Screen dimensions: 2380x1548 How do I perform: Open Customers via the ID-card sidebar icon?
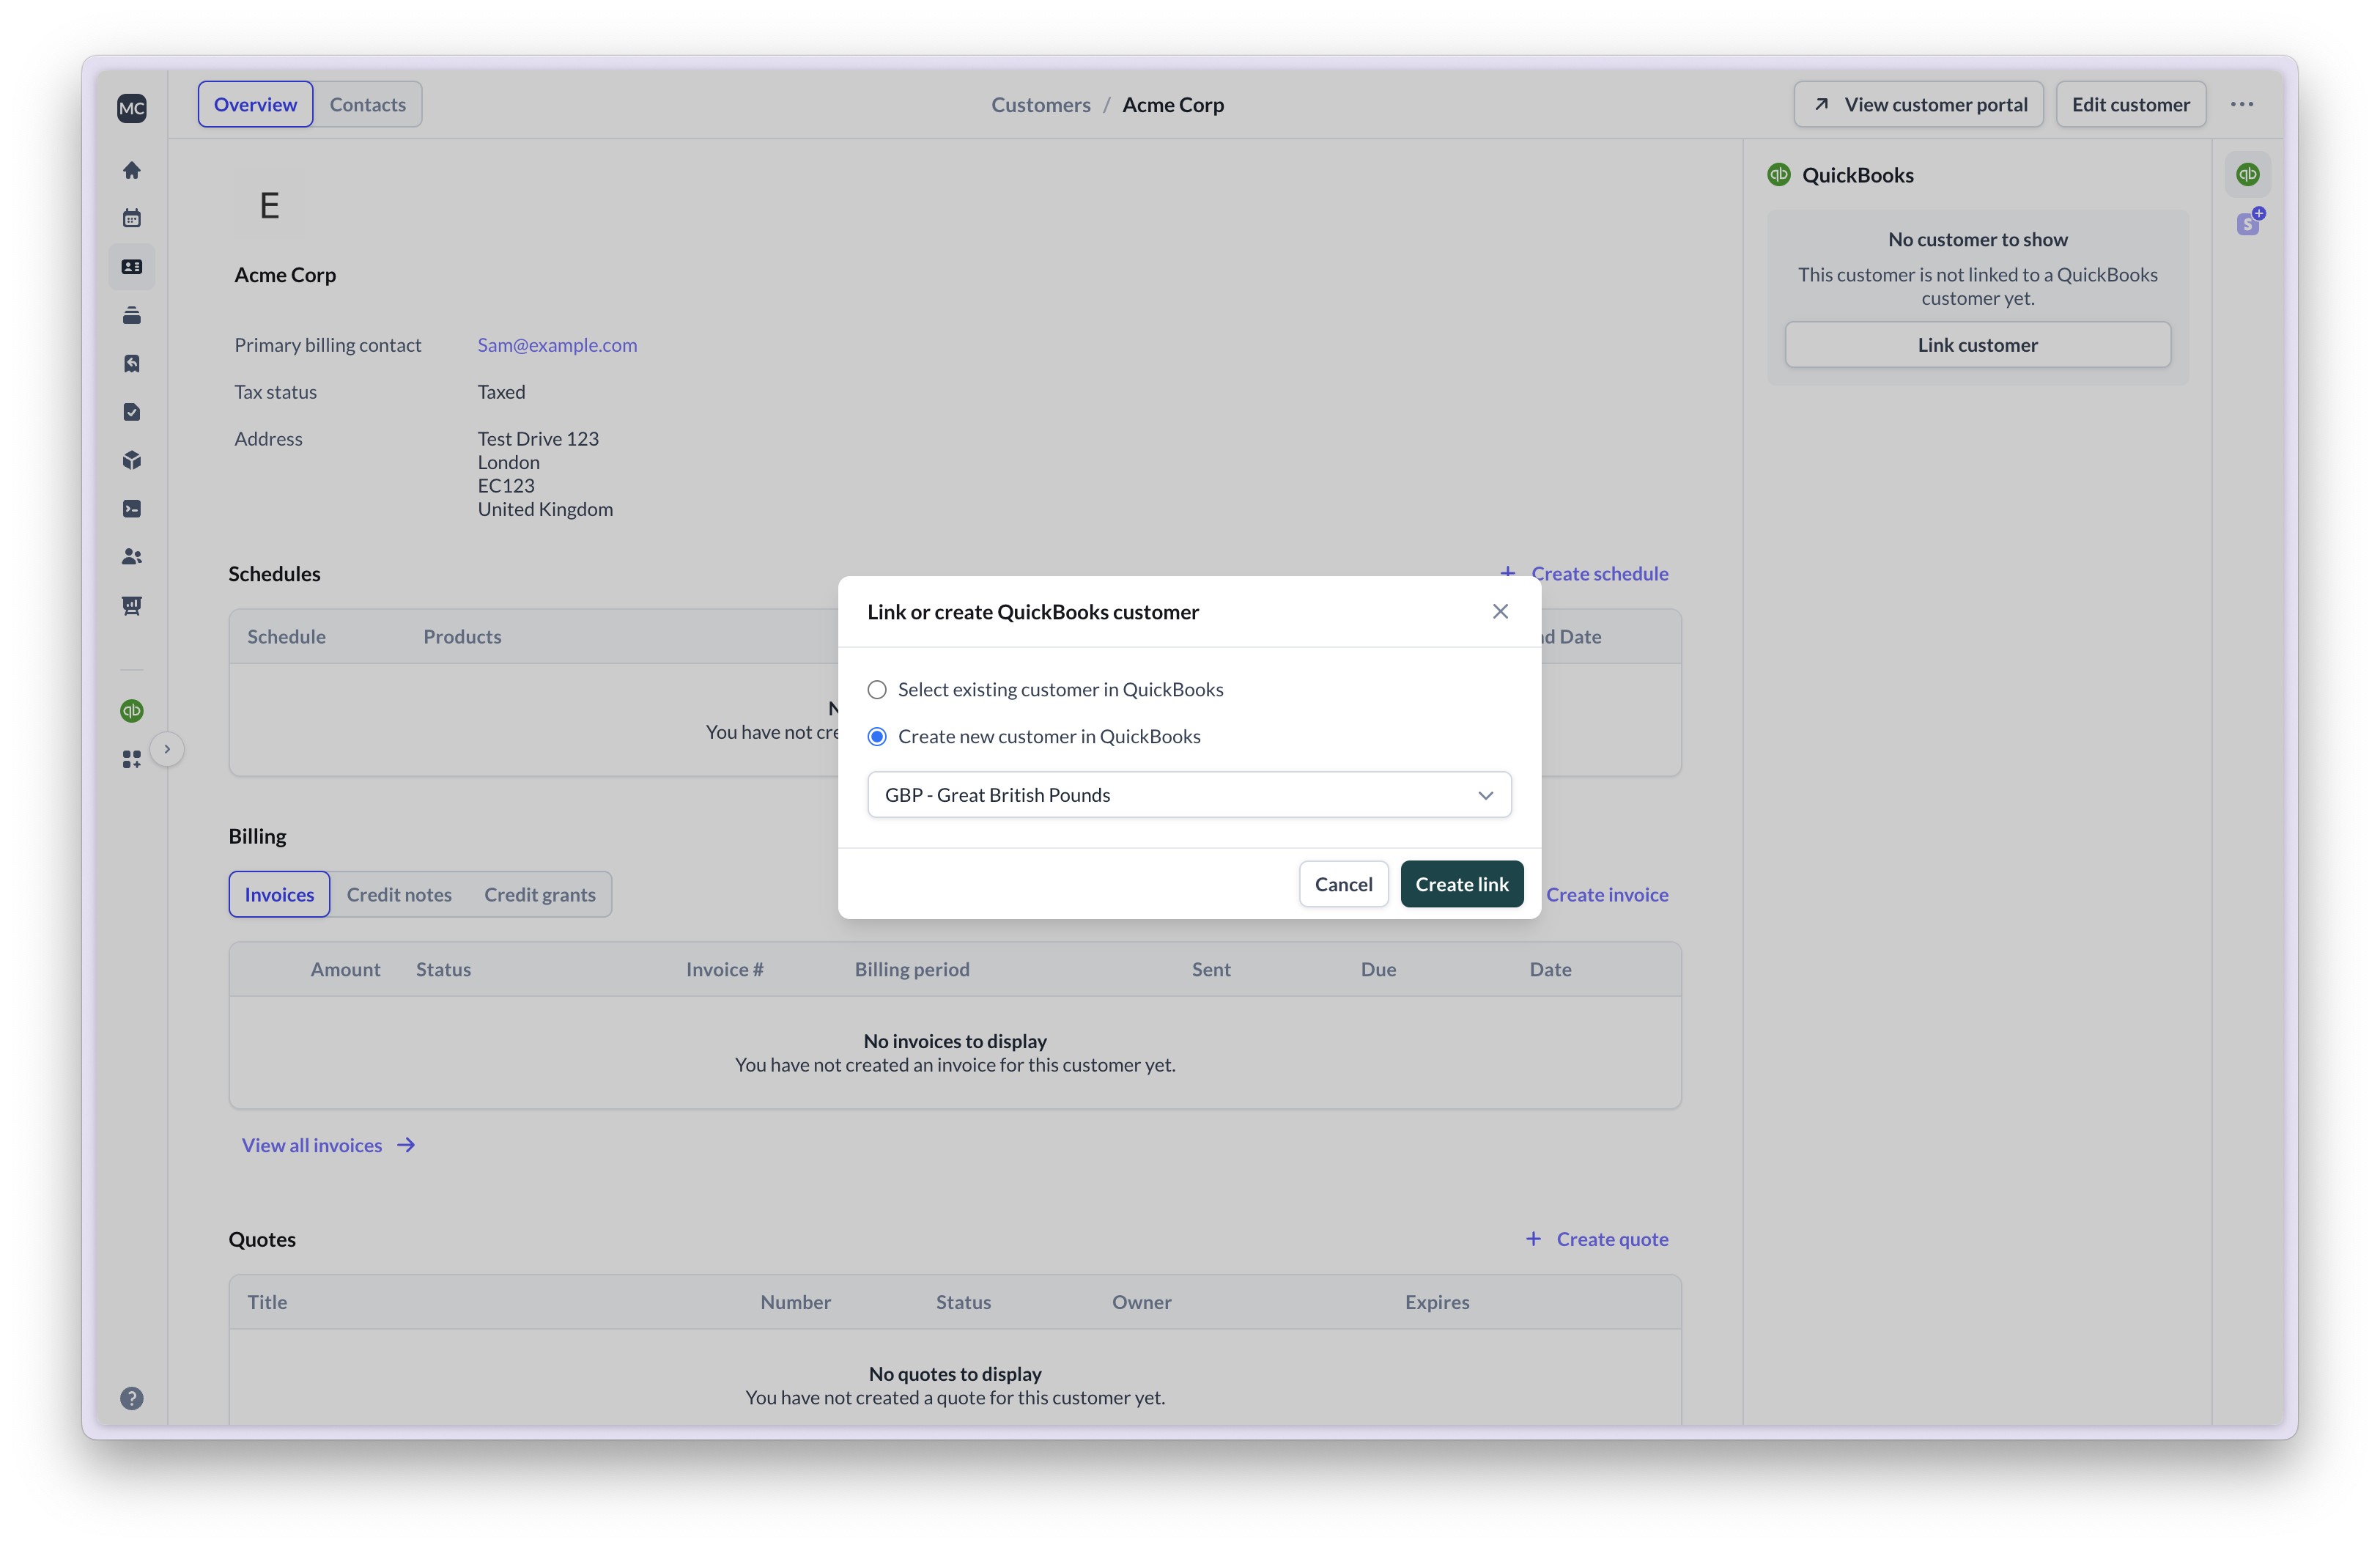[x=132, y=267]
